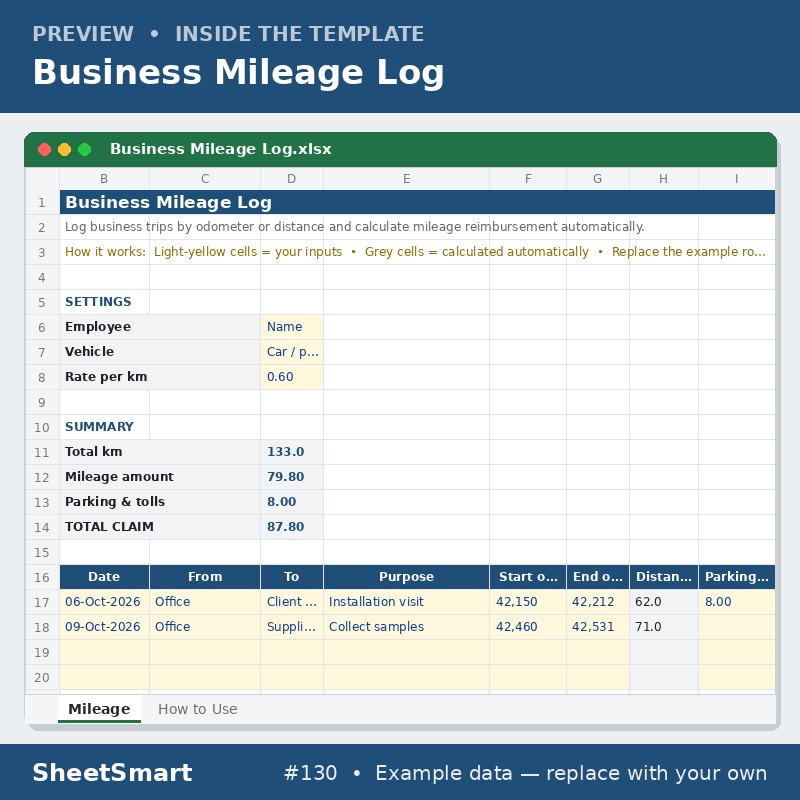Select row 20 header
Screen dimensions: 800x800
42,677
